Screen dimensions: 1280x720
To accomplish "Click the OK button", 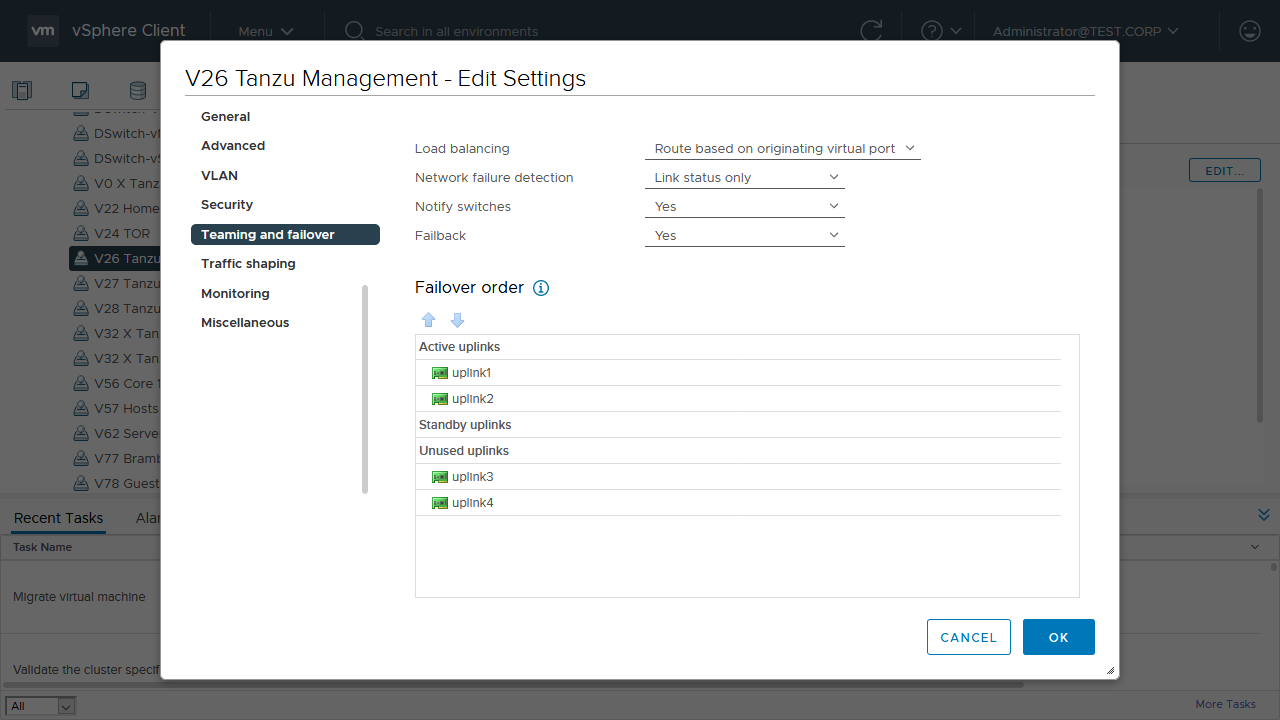I will (1059, 637).
